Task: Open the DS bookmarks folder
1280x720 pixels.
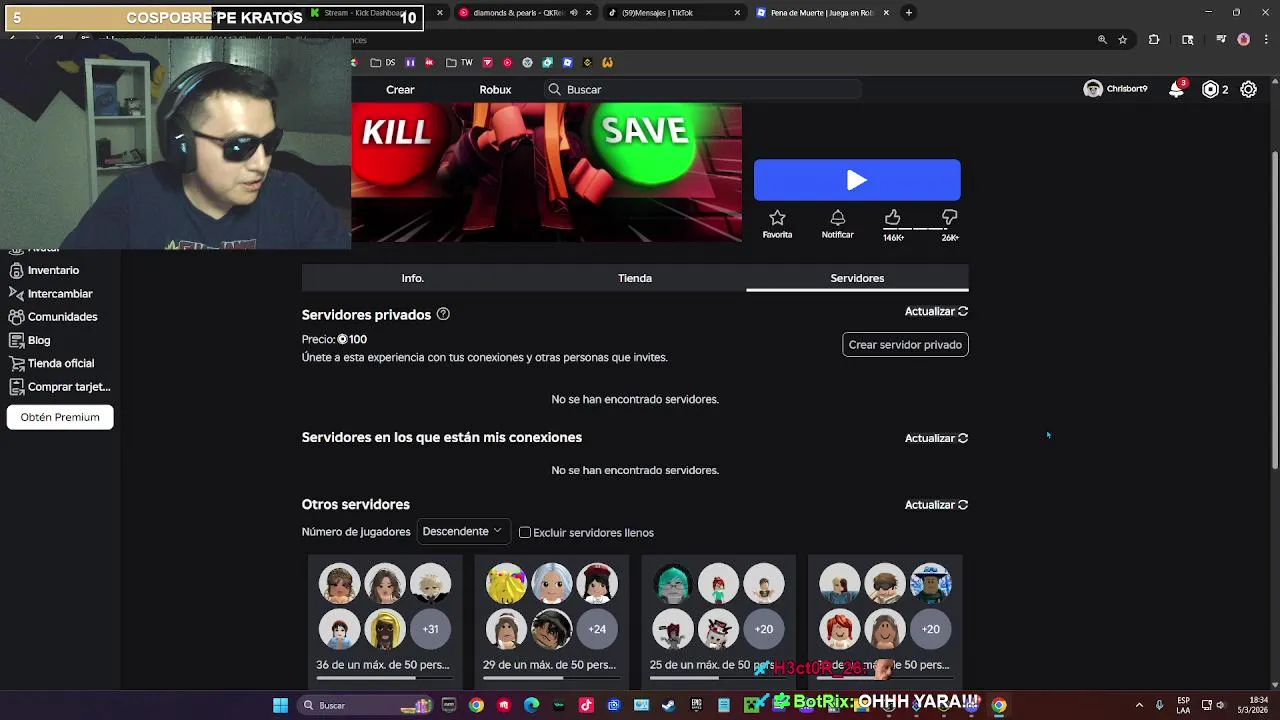Action: click(x=383, y=62)
